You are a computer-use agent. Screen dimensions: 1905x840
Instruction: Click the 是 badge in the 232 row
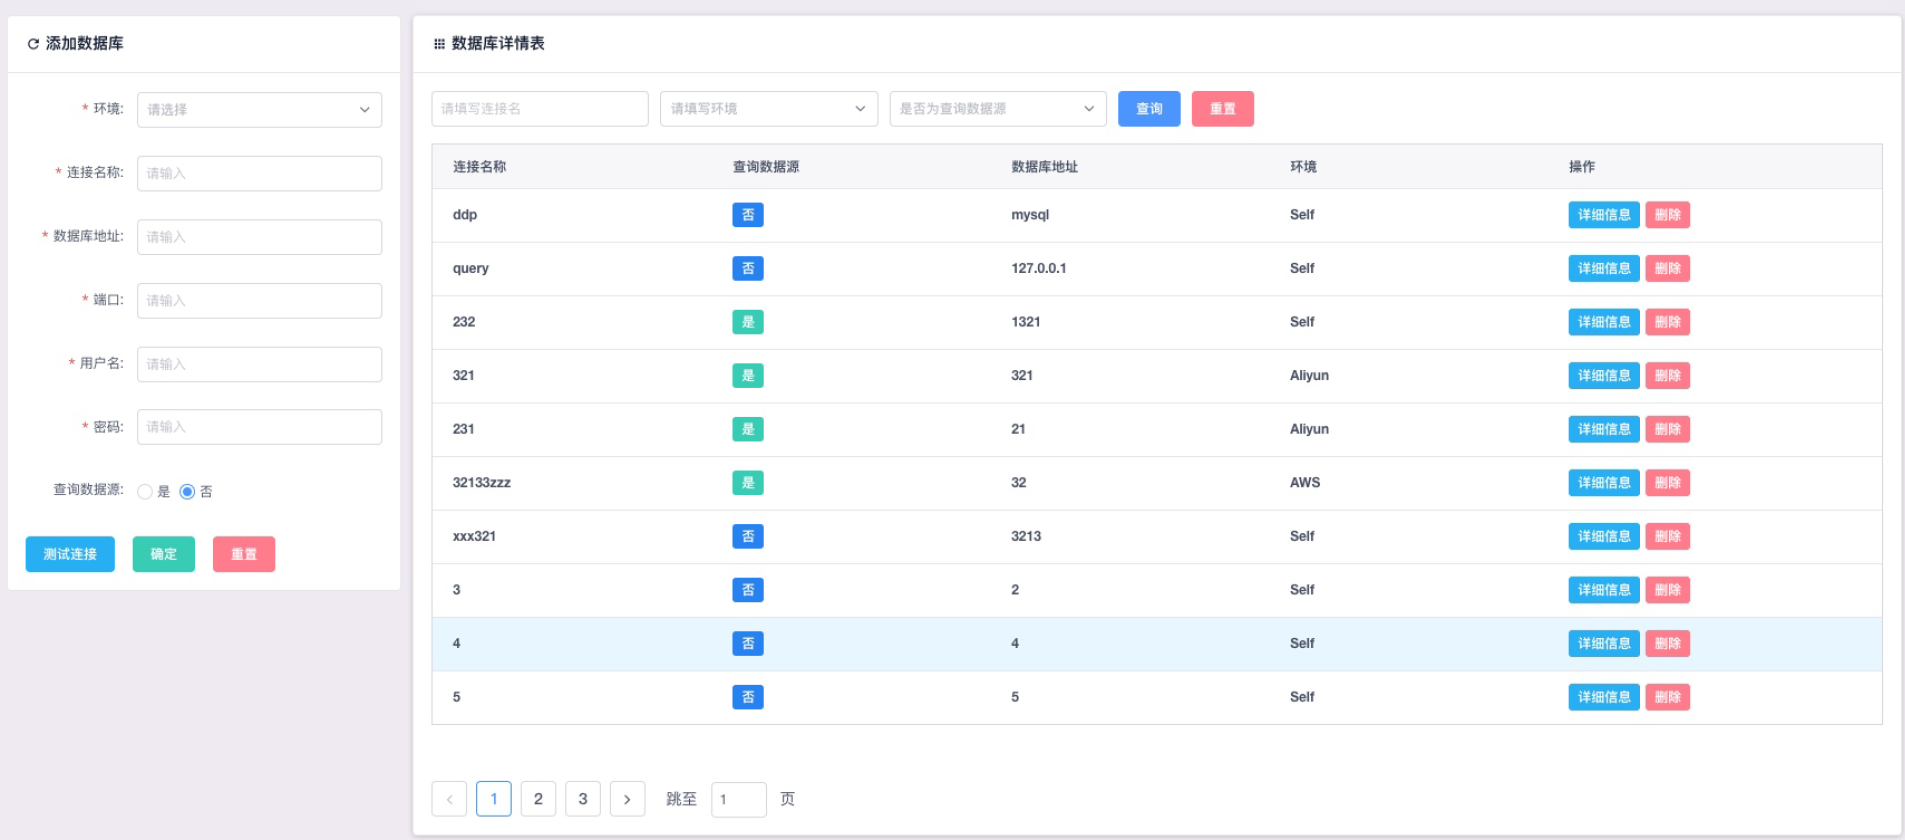click(747, 322)
